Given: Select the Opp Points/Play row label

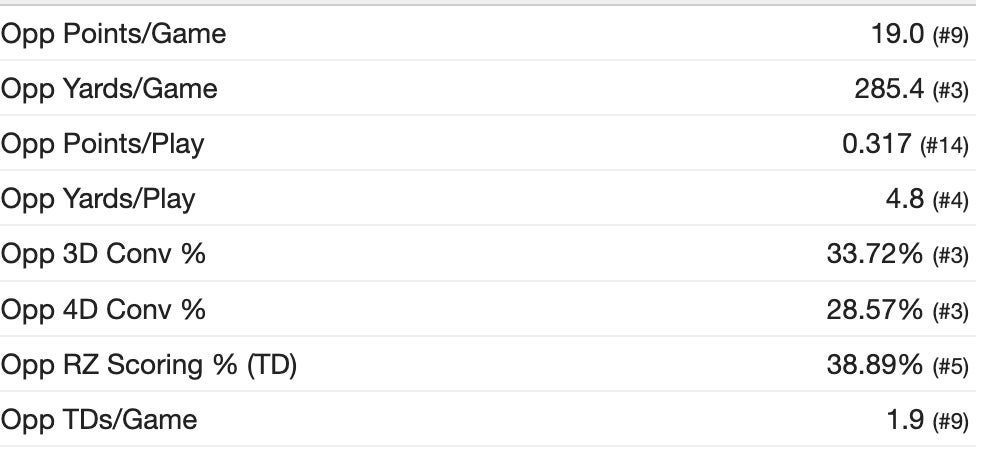Looking at the screenshot, I should [x=102, y=144].
